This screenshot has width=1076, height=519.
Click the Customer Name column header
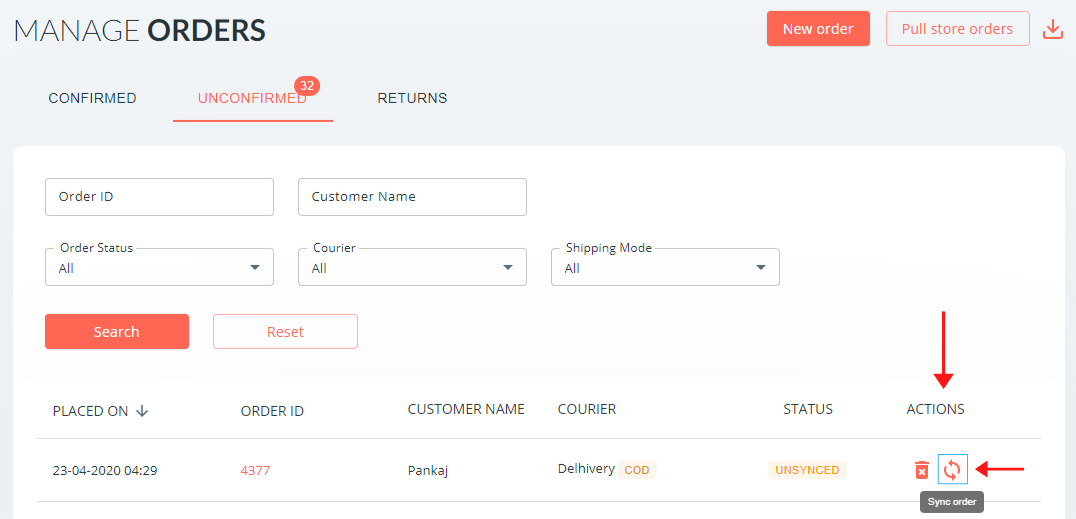tap(466, 409)
